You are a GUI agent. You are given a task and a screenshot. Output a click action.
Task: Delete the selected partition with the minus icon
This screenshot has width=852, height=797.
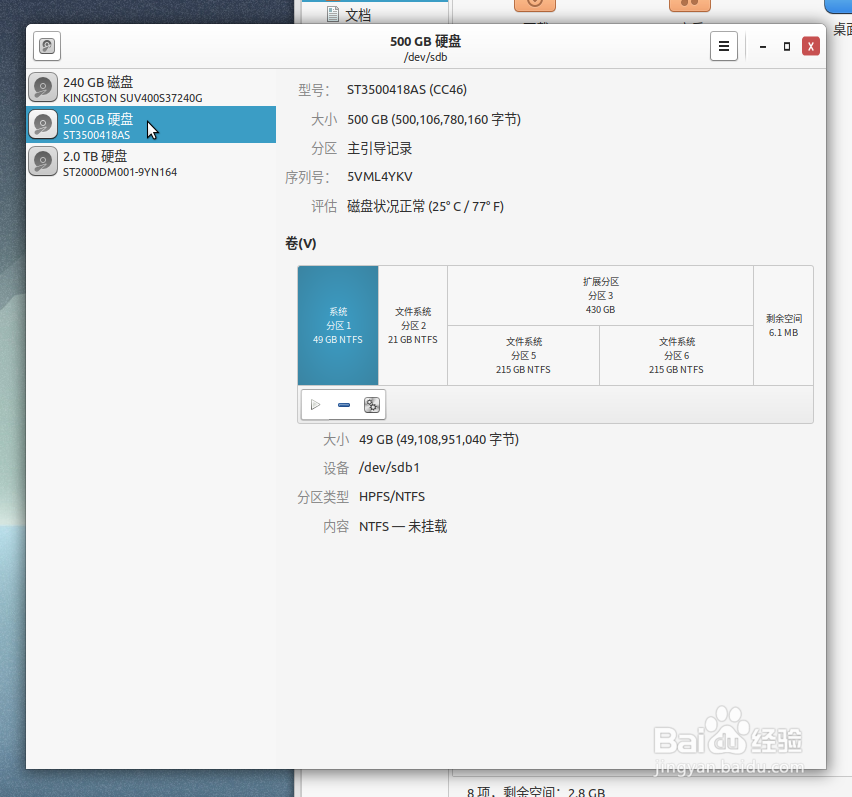pos(343,404)
